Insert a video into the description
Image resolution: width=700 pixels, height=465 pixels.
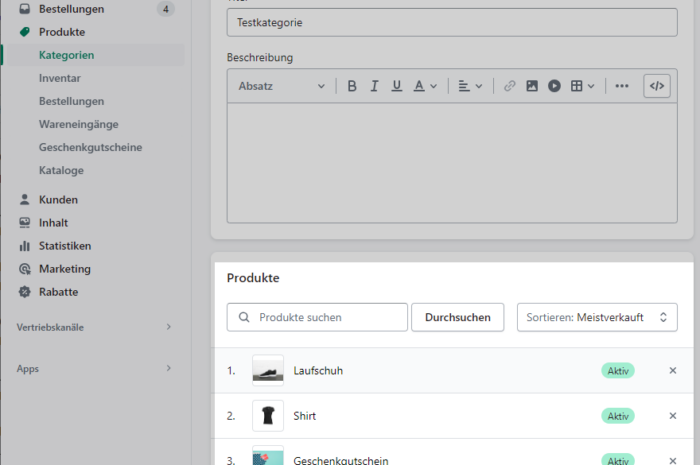[554, 86]
